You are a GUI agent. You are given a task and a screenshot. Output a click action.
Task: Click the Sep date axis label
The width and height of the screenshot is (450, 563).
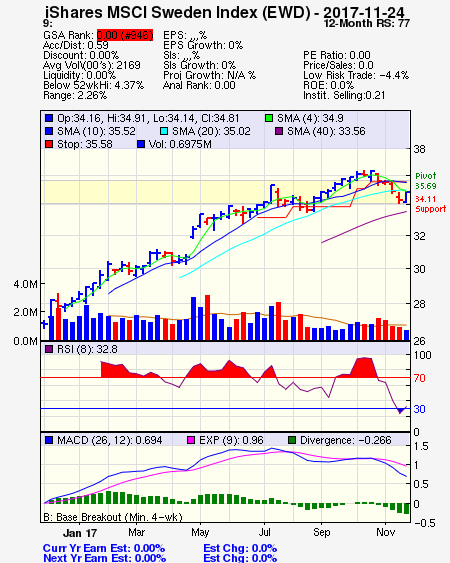coord(321,532)
